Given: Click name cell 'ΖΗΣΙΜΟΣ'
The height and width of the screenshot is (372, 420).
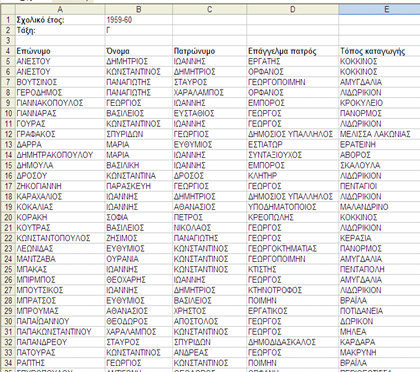Looking at the screenshot, I should coord(139,238).
